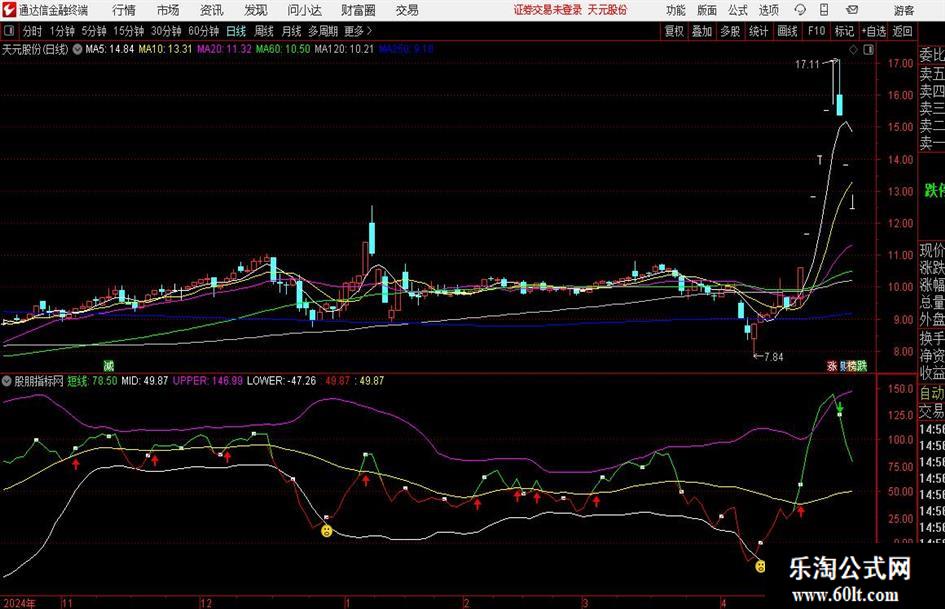
Task: Click the 标记 toolbar button
Action: click(844, 31)
